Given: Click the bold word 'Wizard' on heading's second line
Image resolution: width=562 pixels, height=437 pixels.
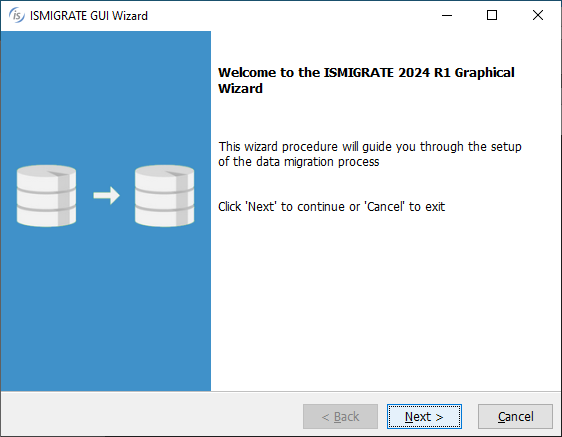Looking at the screenshot, I should [240, 89].
